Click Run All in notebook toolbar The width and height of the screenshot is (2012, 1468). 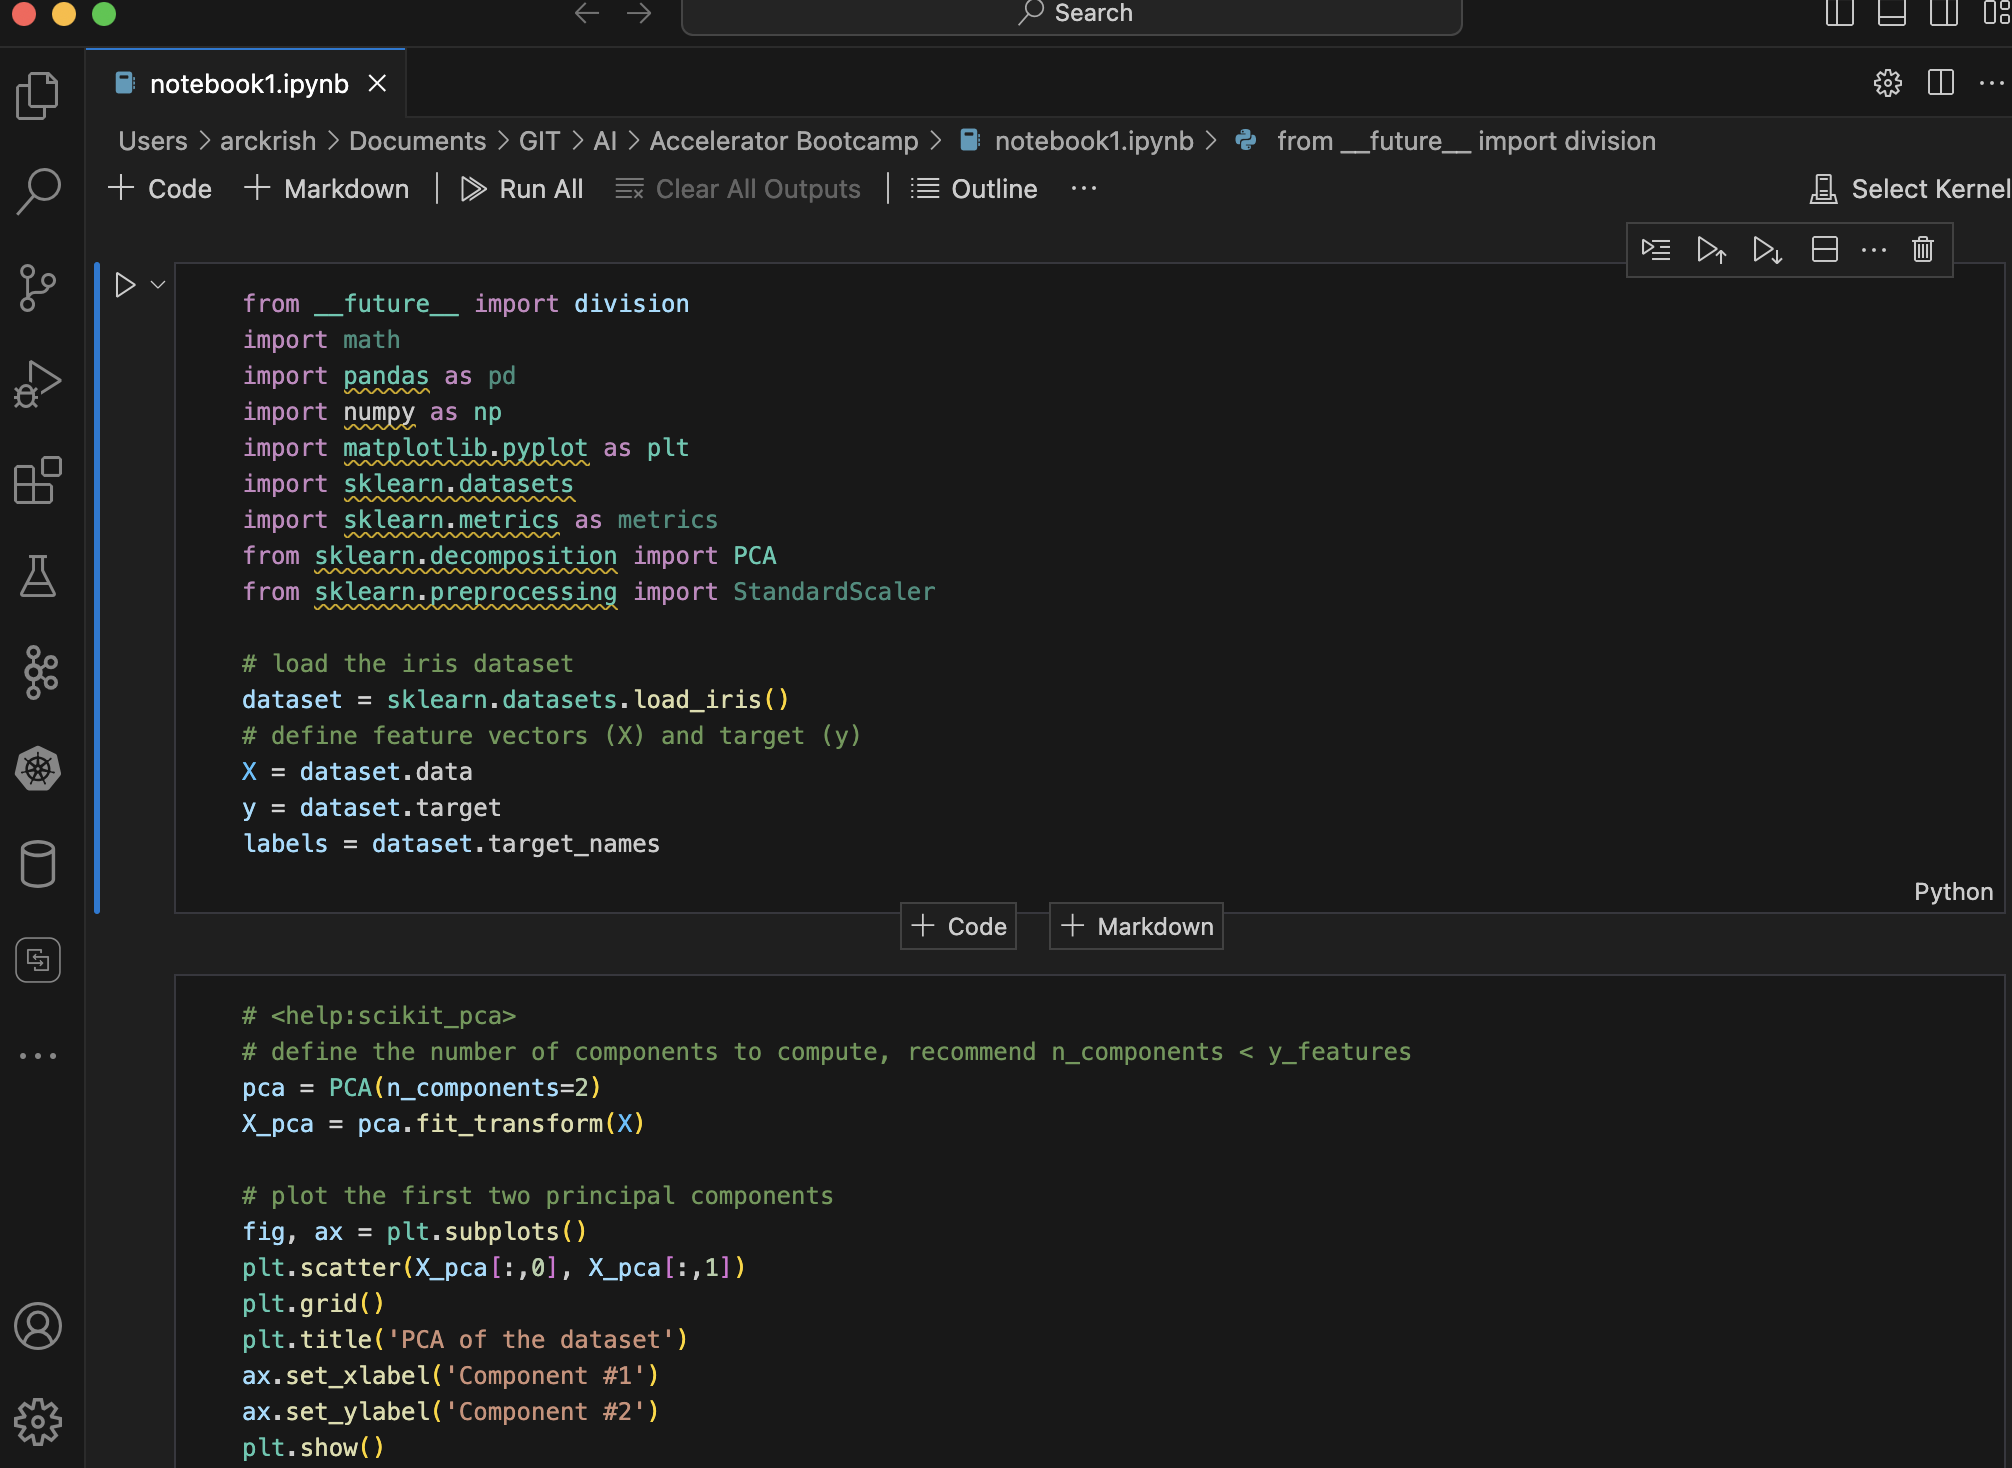tap(522, 189)
